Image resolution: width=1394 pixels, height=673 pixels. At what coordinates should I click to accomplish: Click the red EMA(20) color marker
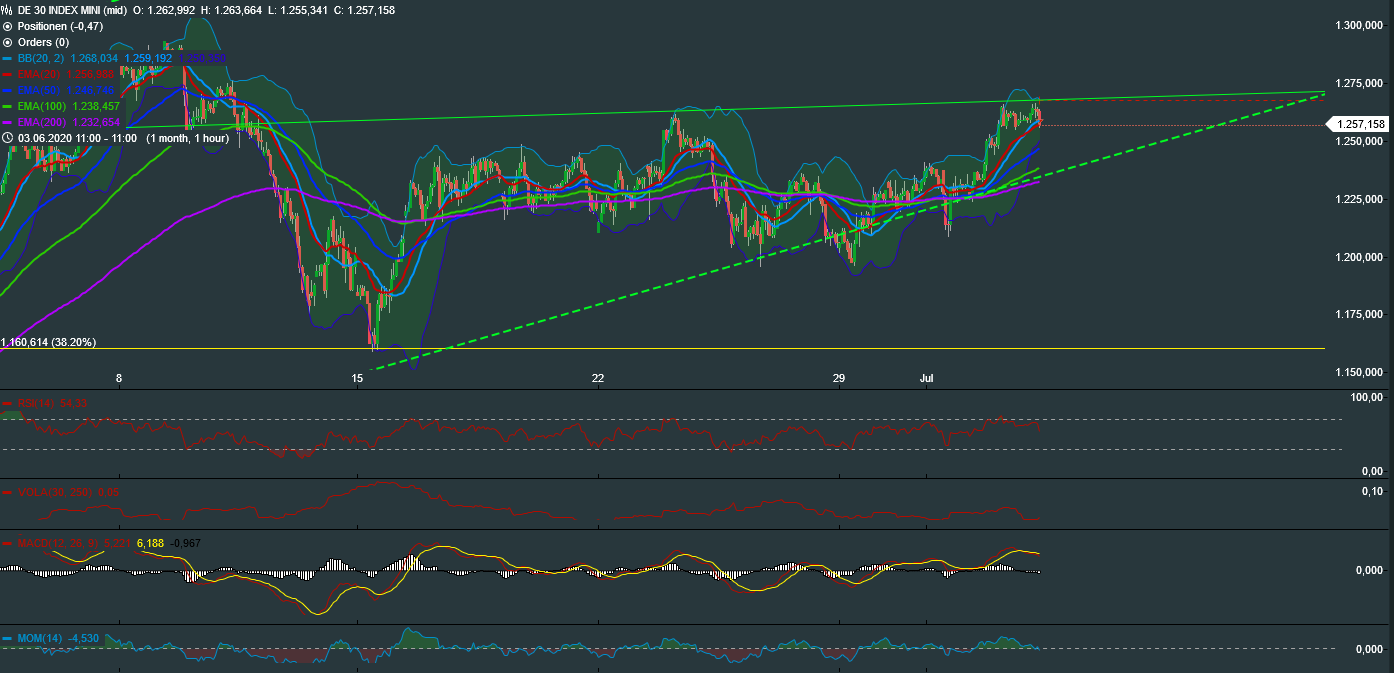tap(6, 74)
